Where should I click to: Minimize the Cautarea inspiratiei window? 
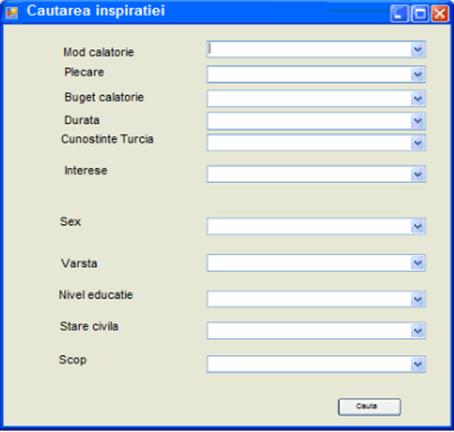click(x=399, y=14)
